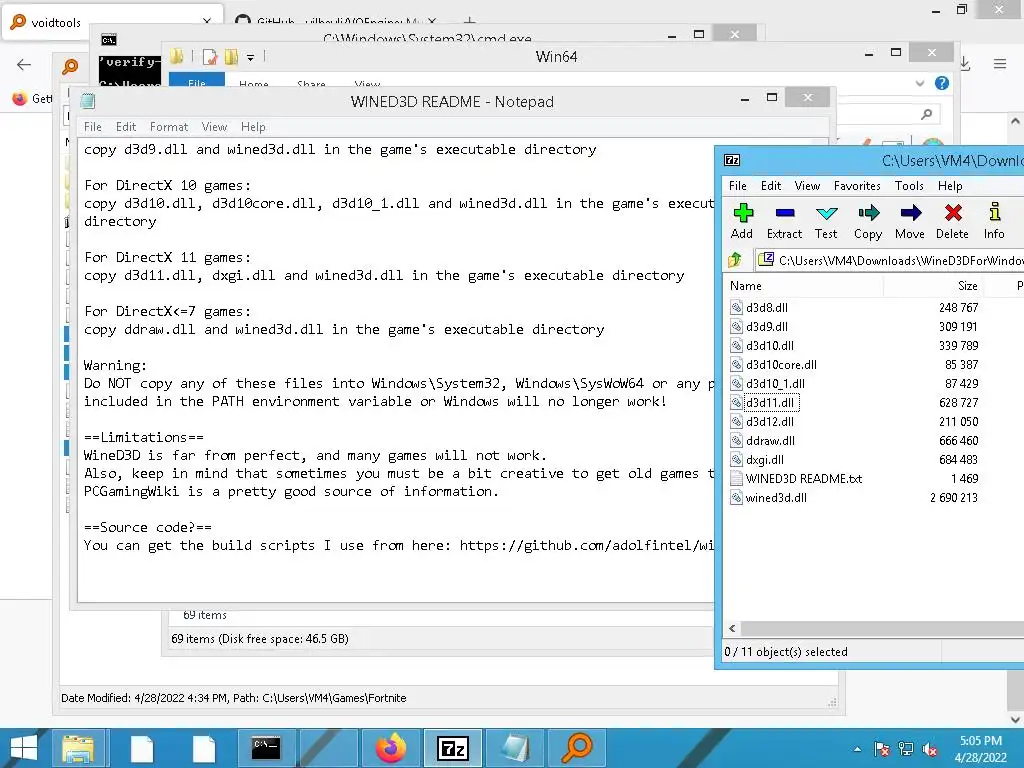The height and width of the screenshot is (768, 1024).
Task: Run Test on archive in 7-Zip
Action: click(826, 221)
